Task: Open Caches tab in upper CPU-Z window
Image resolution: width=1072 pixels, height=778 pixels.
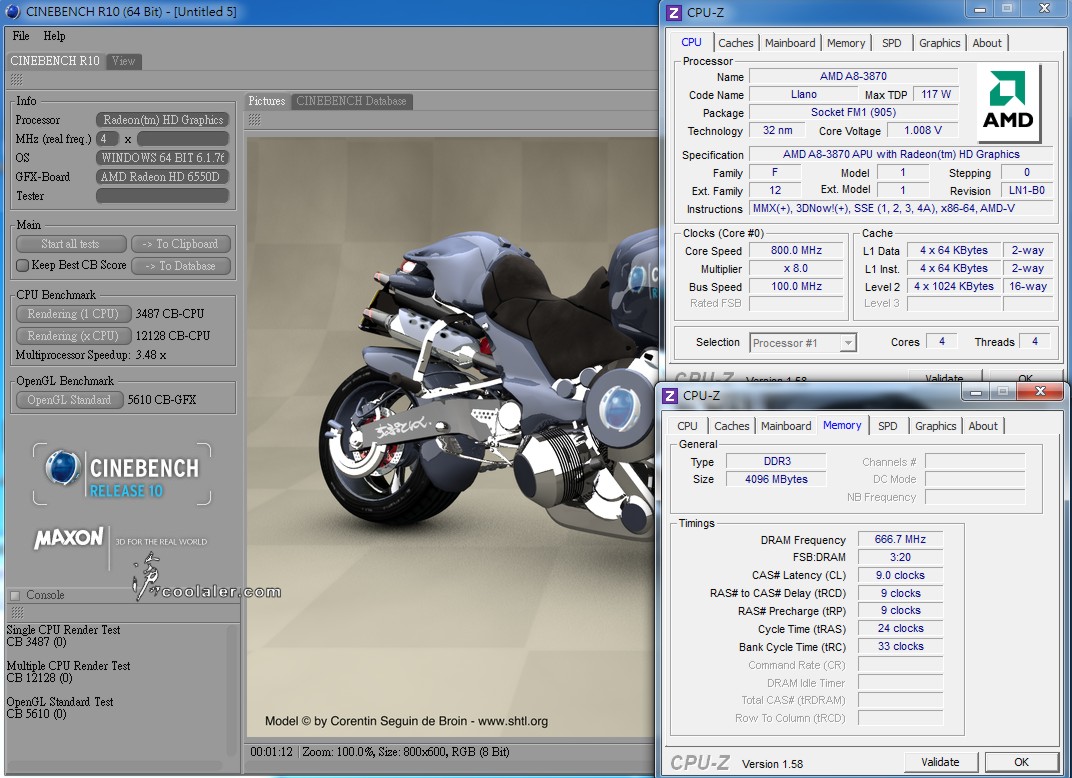Action: (736, 43)
